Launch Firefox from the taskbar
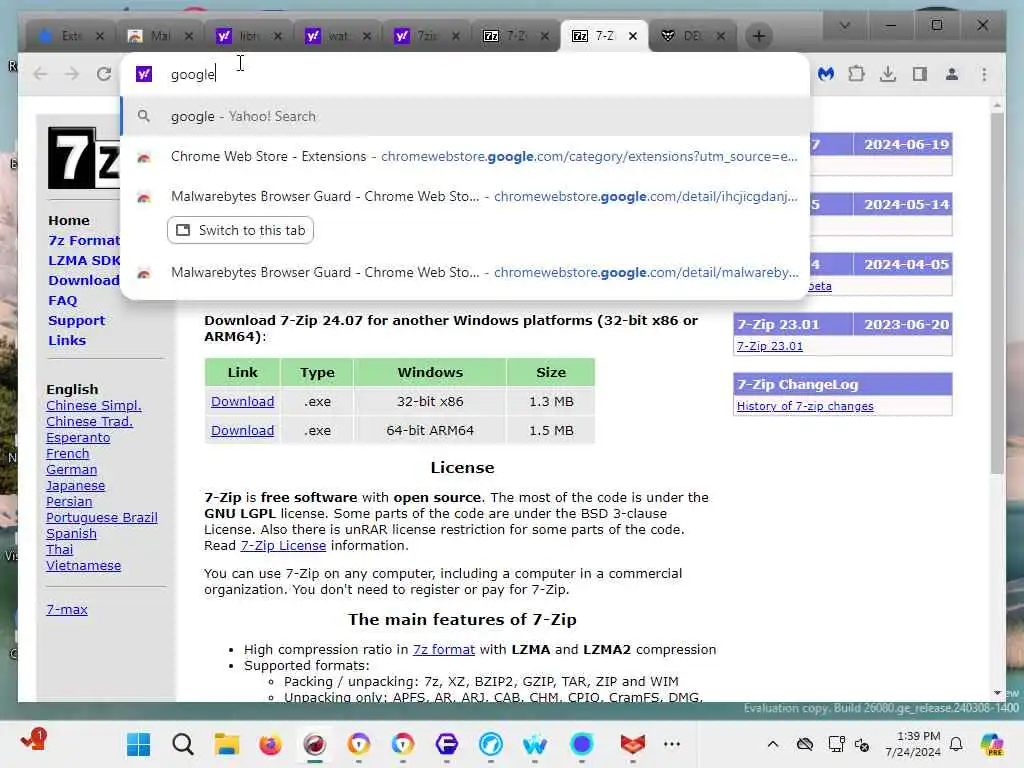1024x768 pixels. pyautogui.click(x=270, y=744)
